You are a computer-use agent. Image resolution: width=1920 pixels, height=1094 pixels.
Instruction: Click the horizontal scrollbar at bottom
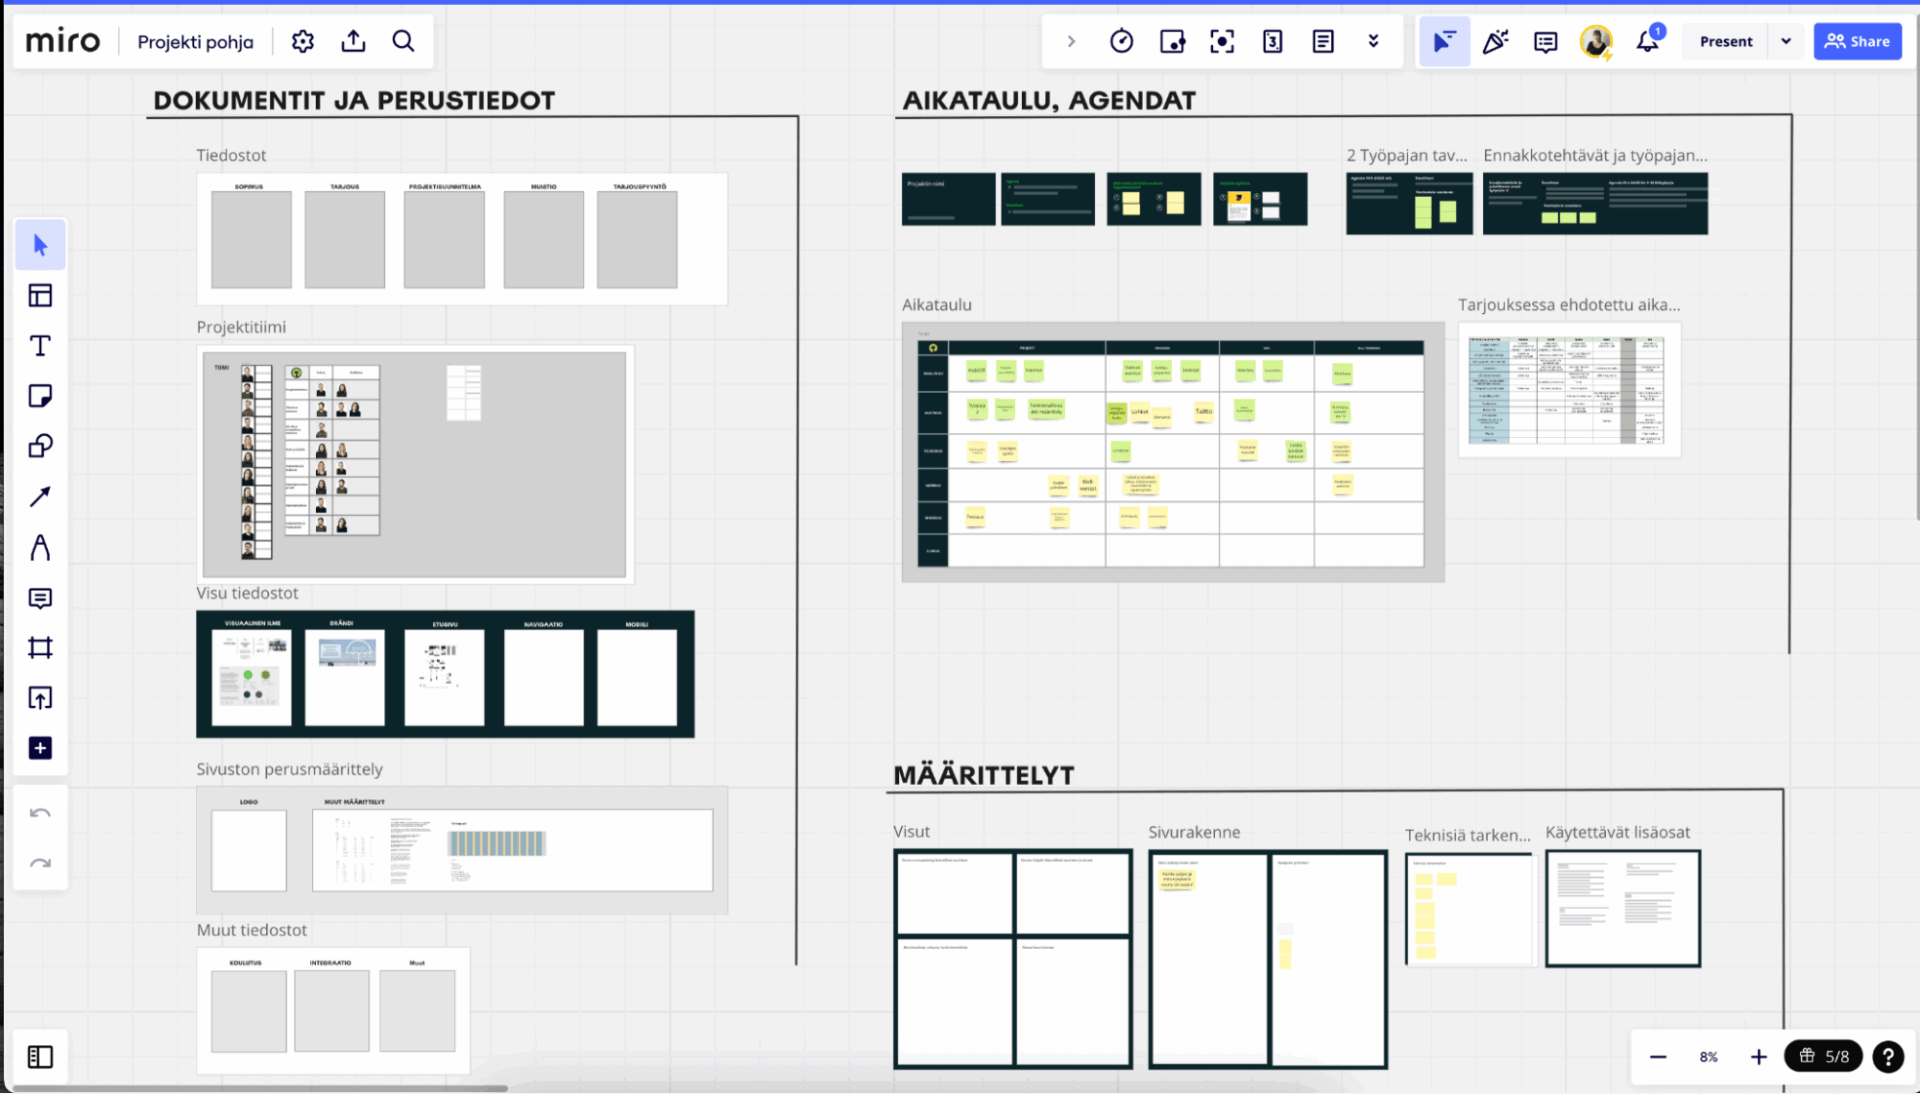[x=260, y=1088]
